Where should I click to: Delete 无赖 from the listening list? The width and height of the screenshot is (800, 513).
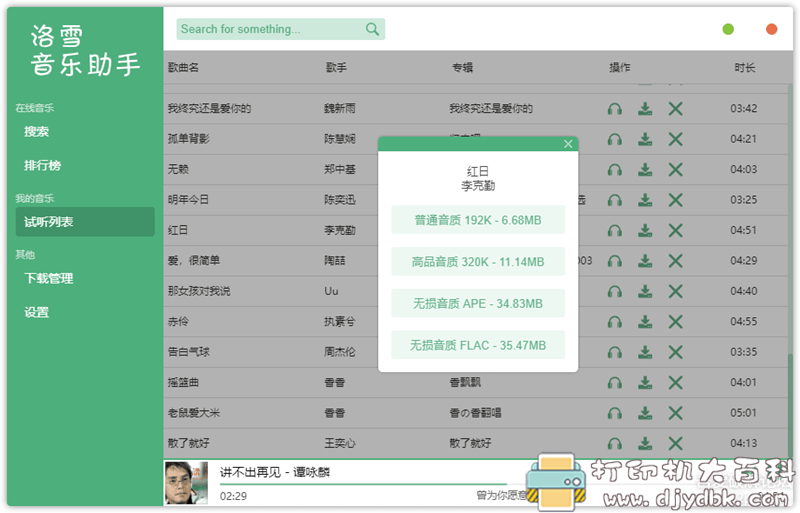(676, 169)
